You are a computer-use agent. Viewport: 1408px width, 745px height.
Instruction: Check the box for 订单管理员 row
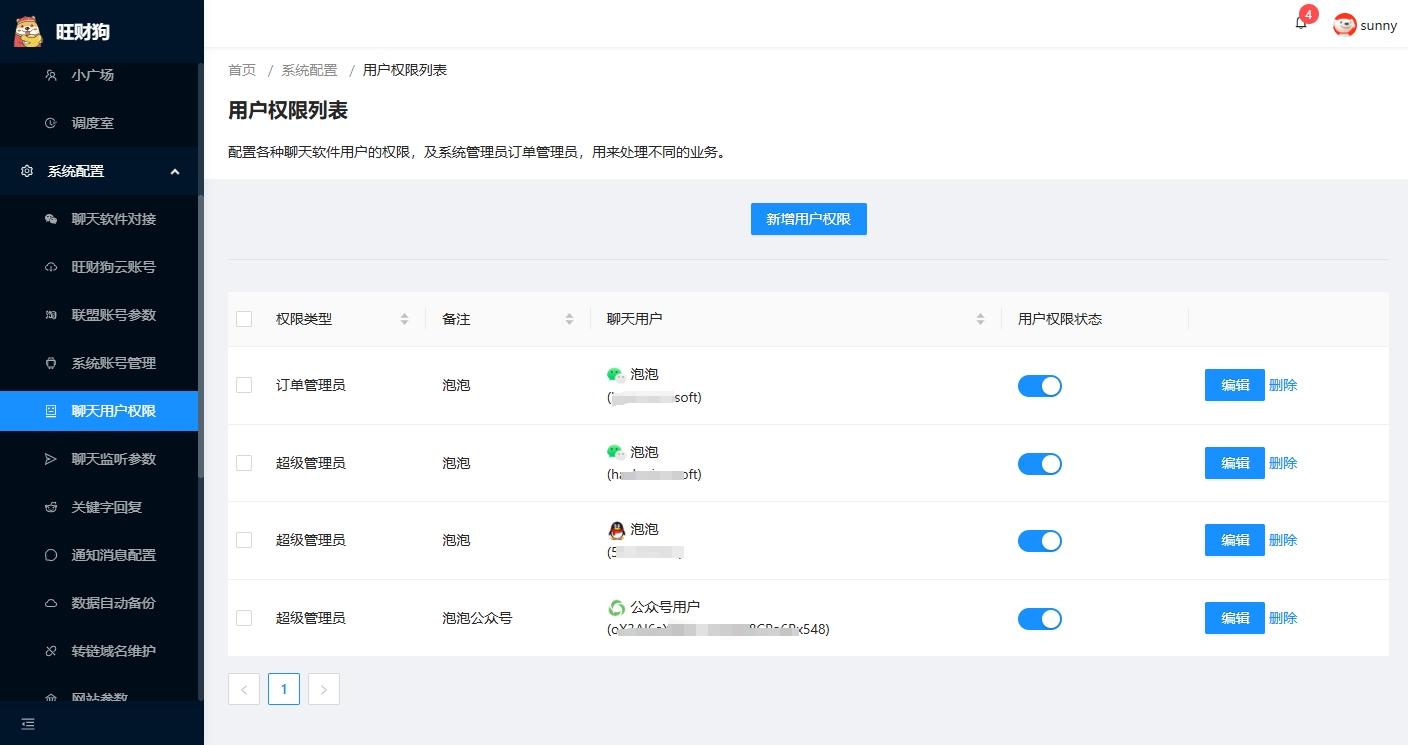(x=244, y=385)
